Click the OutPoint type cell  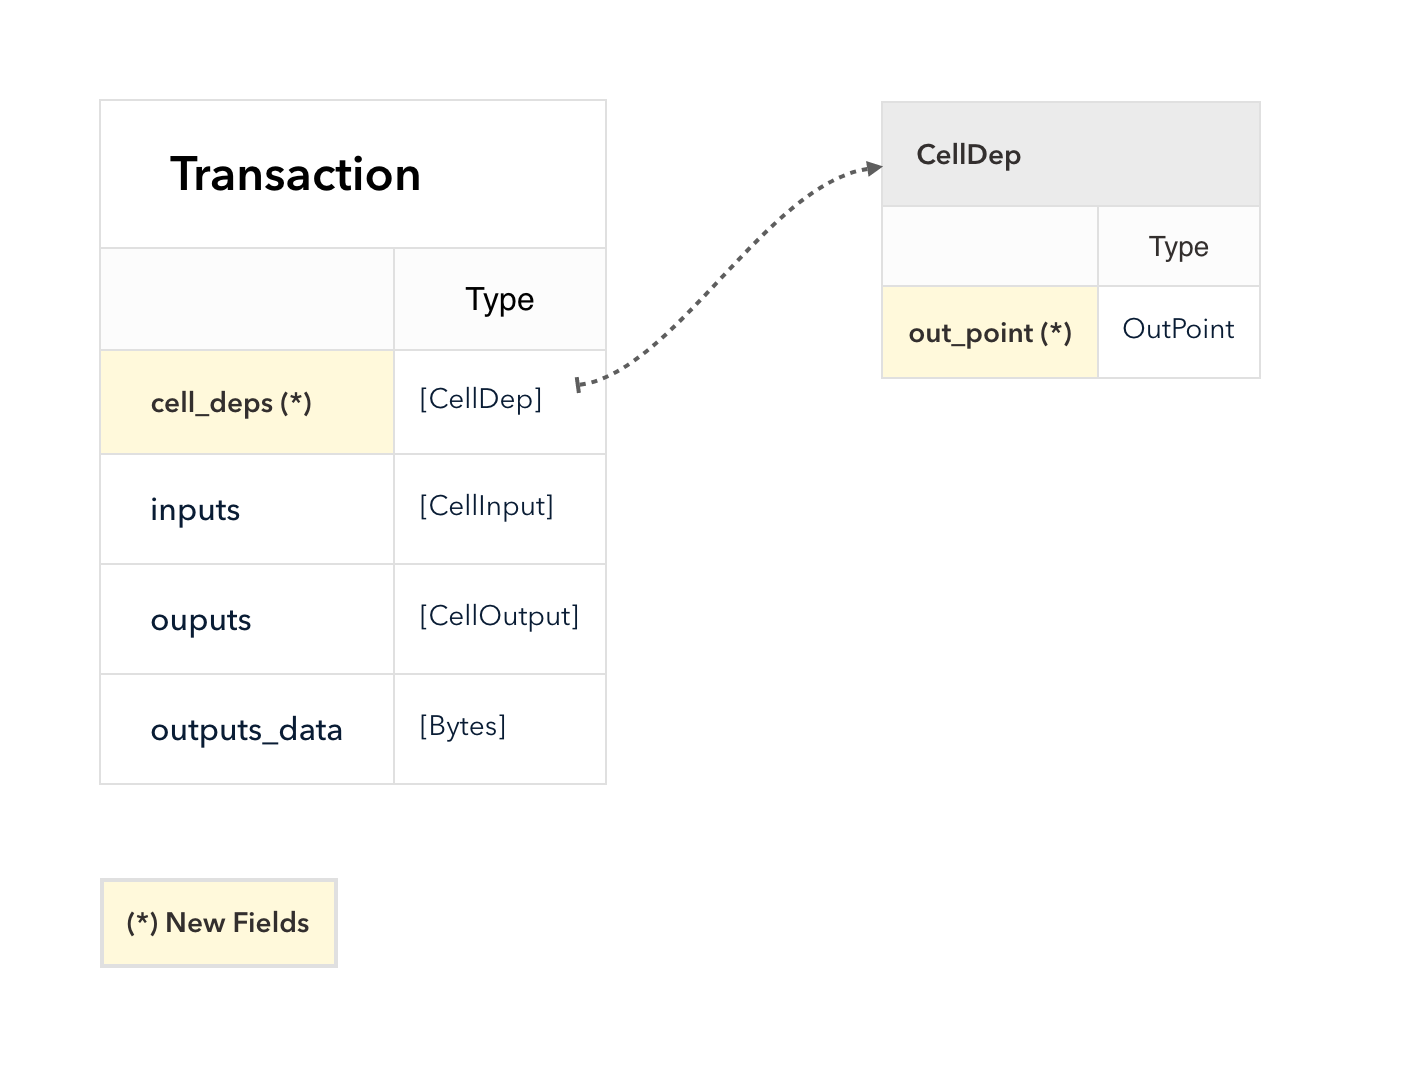click(x=1179, y=332)
